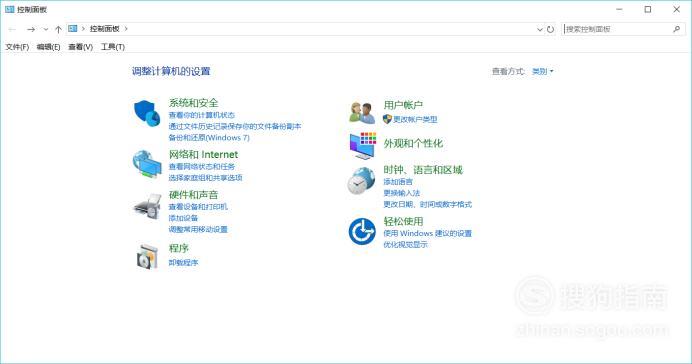
Task: Open the User Accounts people icon
Action: click(x=362, y=112)
